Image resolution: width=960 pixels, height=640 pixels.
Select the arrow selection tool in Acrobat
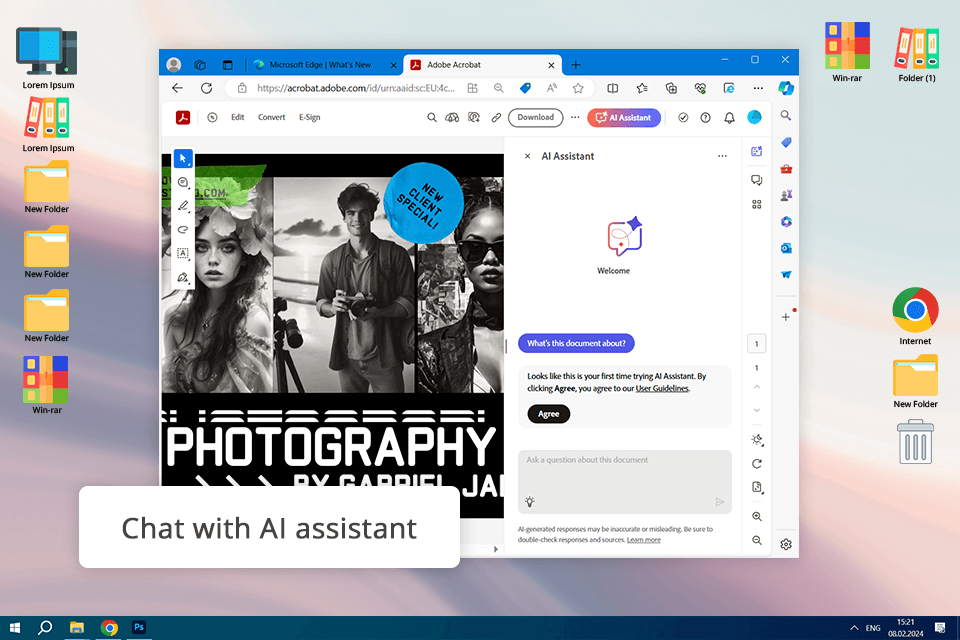point(183,159)
